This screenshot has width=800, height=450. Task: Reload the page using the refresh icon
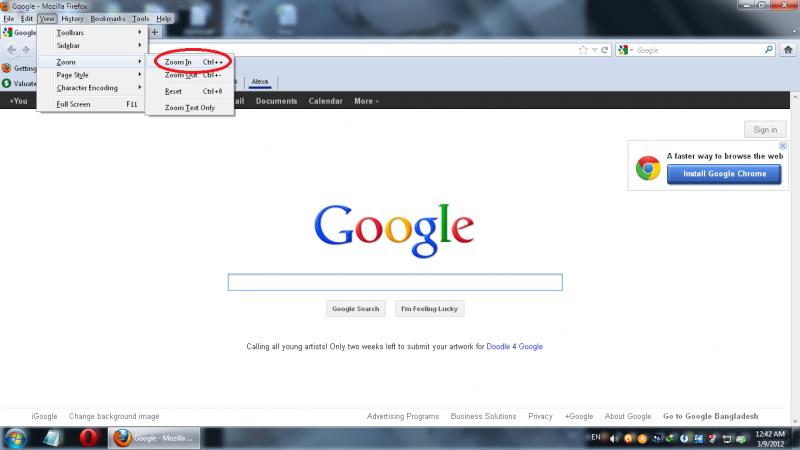(x=605, y=49)
